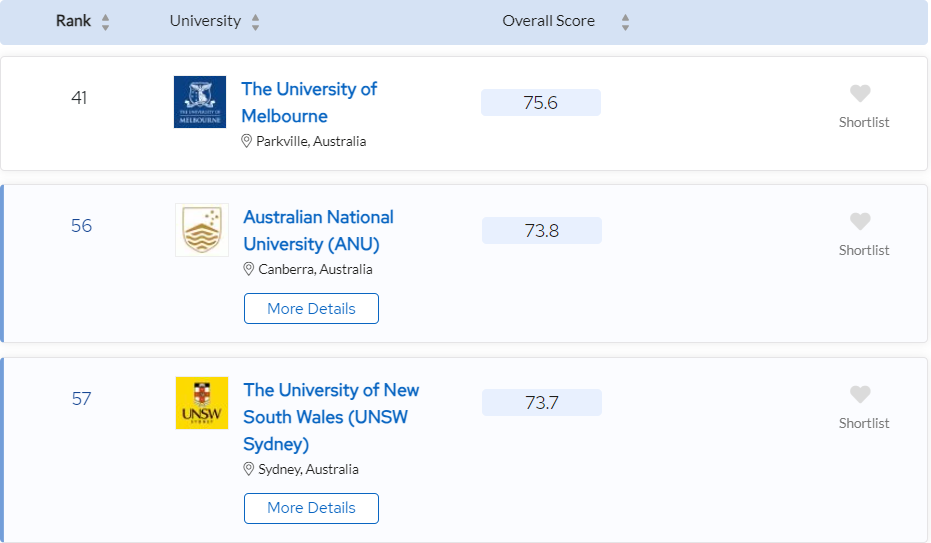Image resolution: width=931 pixels, height=543 pixels.
Task: Click the yellow UNSW logo
Action: coord(202,403)
